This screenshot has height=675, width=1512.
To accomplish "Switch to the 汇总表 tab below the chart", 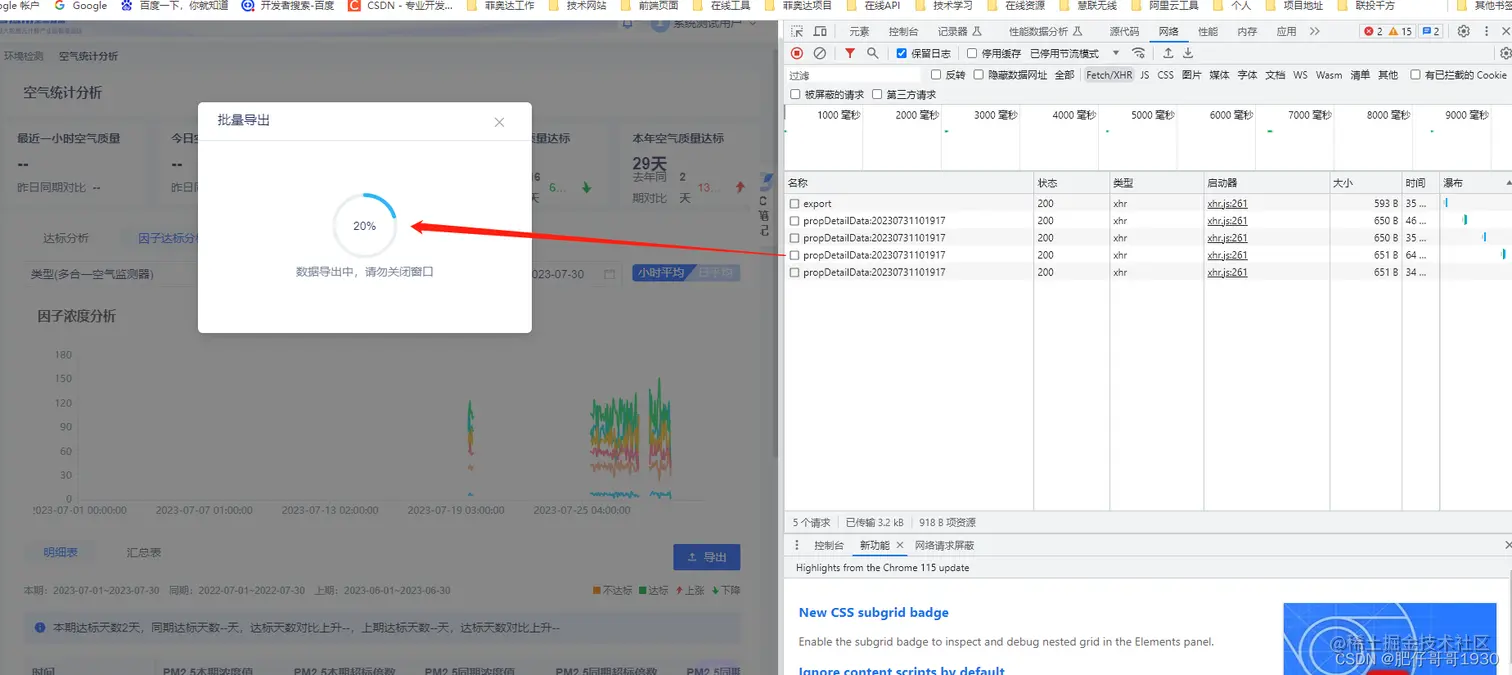I will 144,552.
